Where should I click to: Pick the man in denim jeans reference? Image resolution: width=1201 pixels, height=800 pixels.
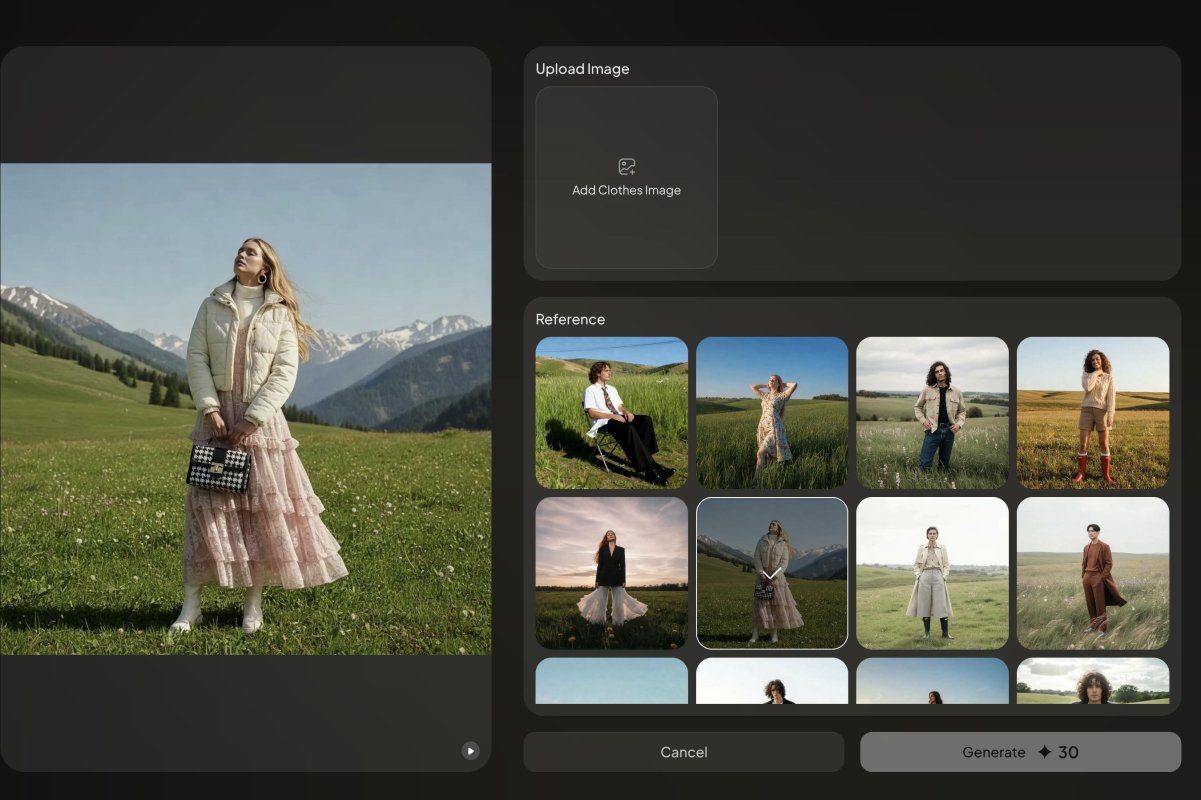[x=932, y=413]
